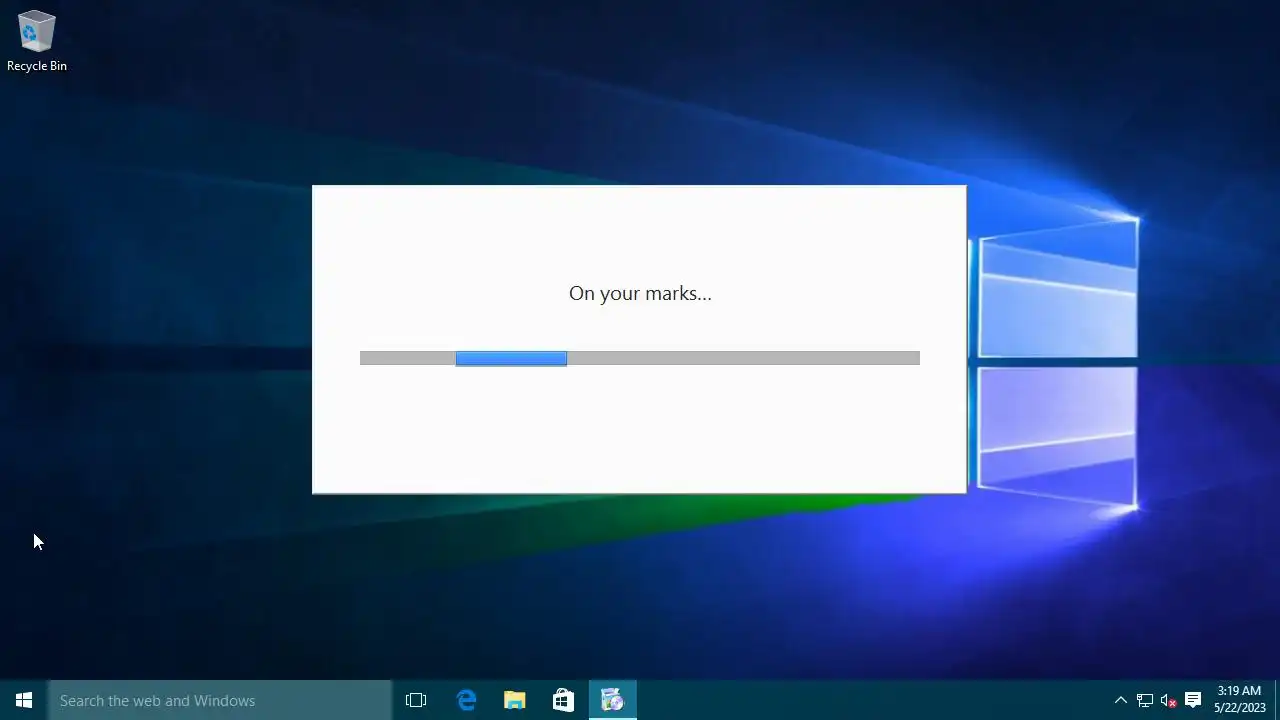Click the muted volume tray icon
This screenshot has height=720, width=1280.
1168,700
